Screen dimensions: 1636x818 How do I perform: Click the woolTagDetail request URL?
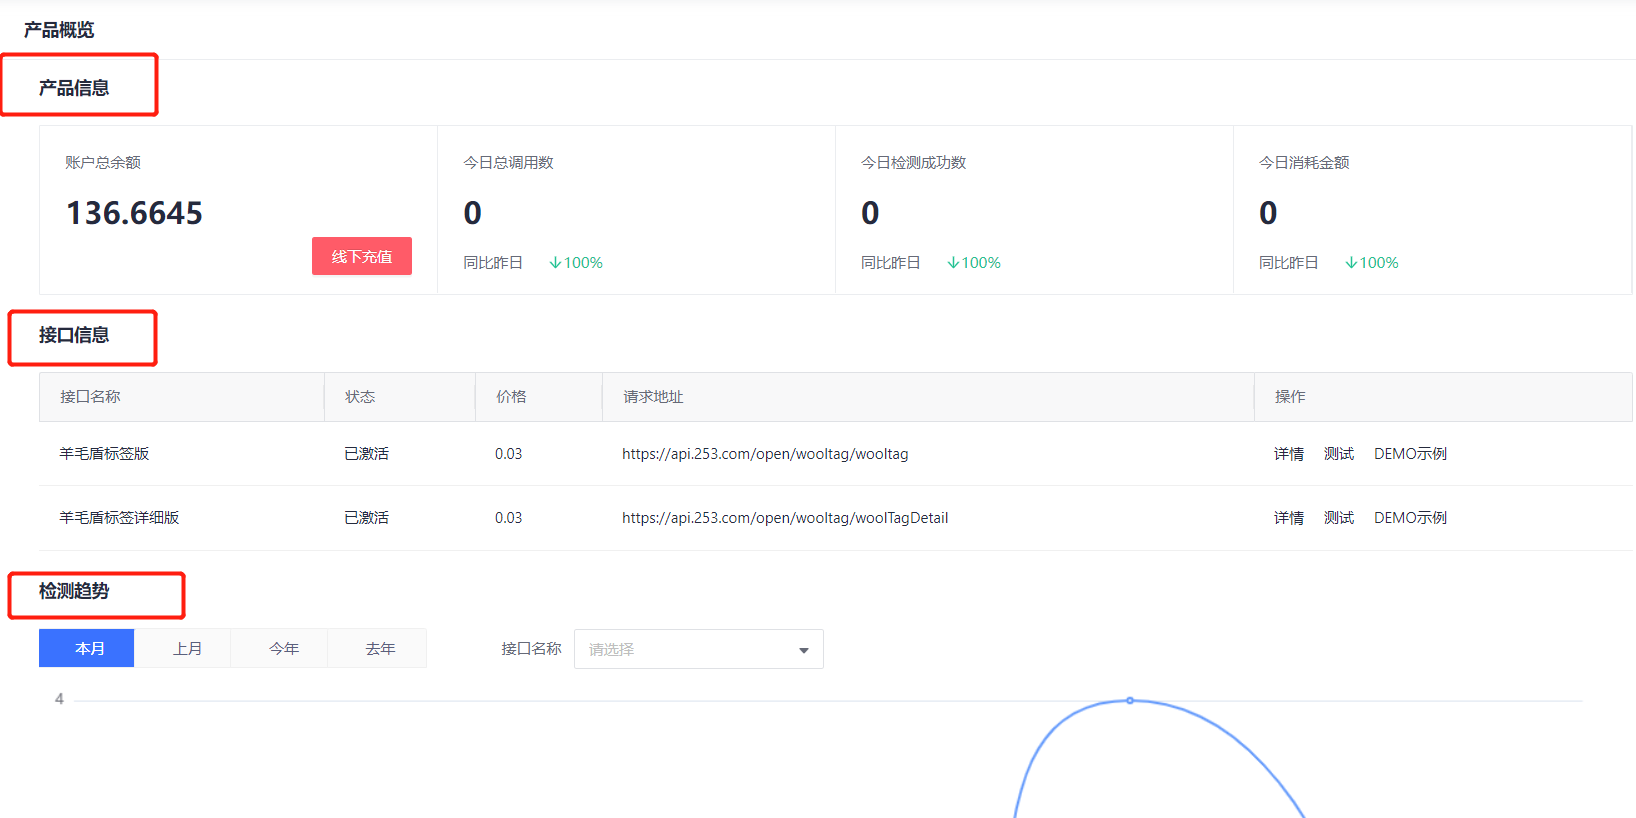[785, 518]
